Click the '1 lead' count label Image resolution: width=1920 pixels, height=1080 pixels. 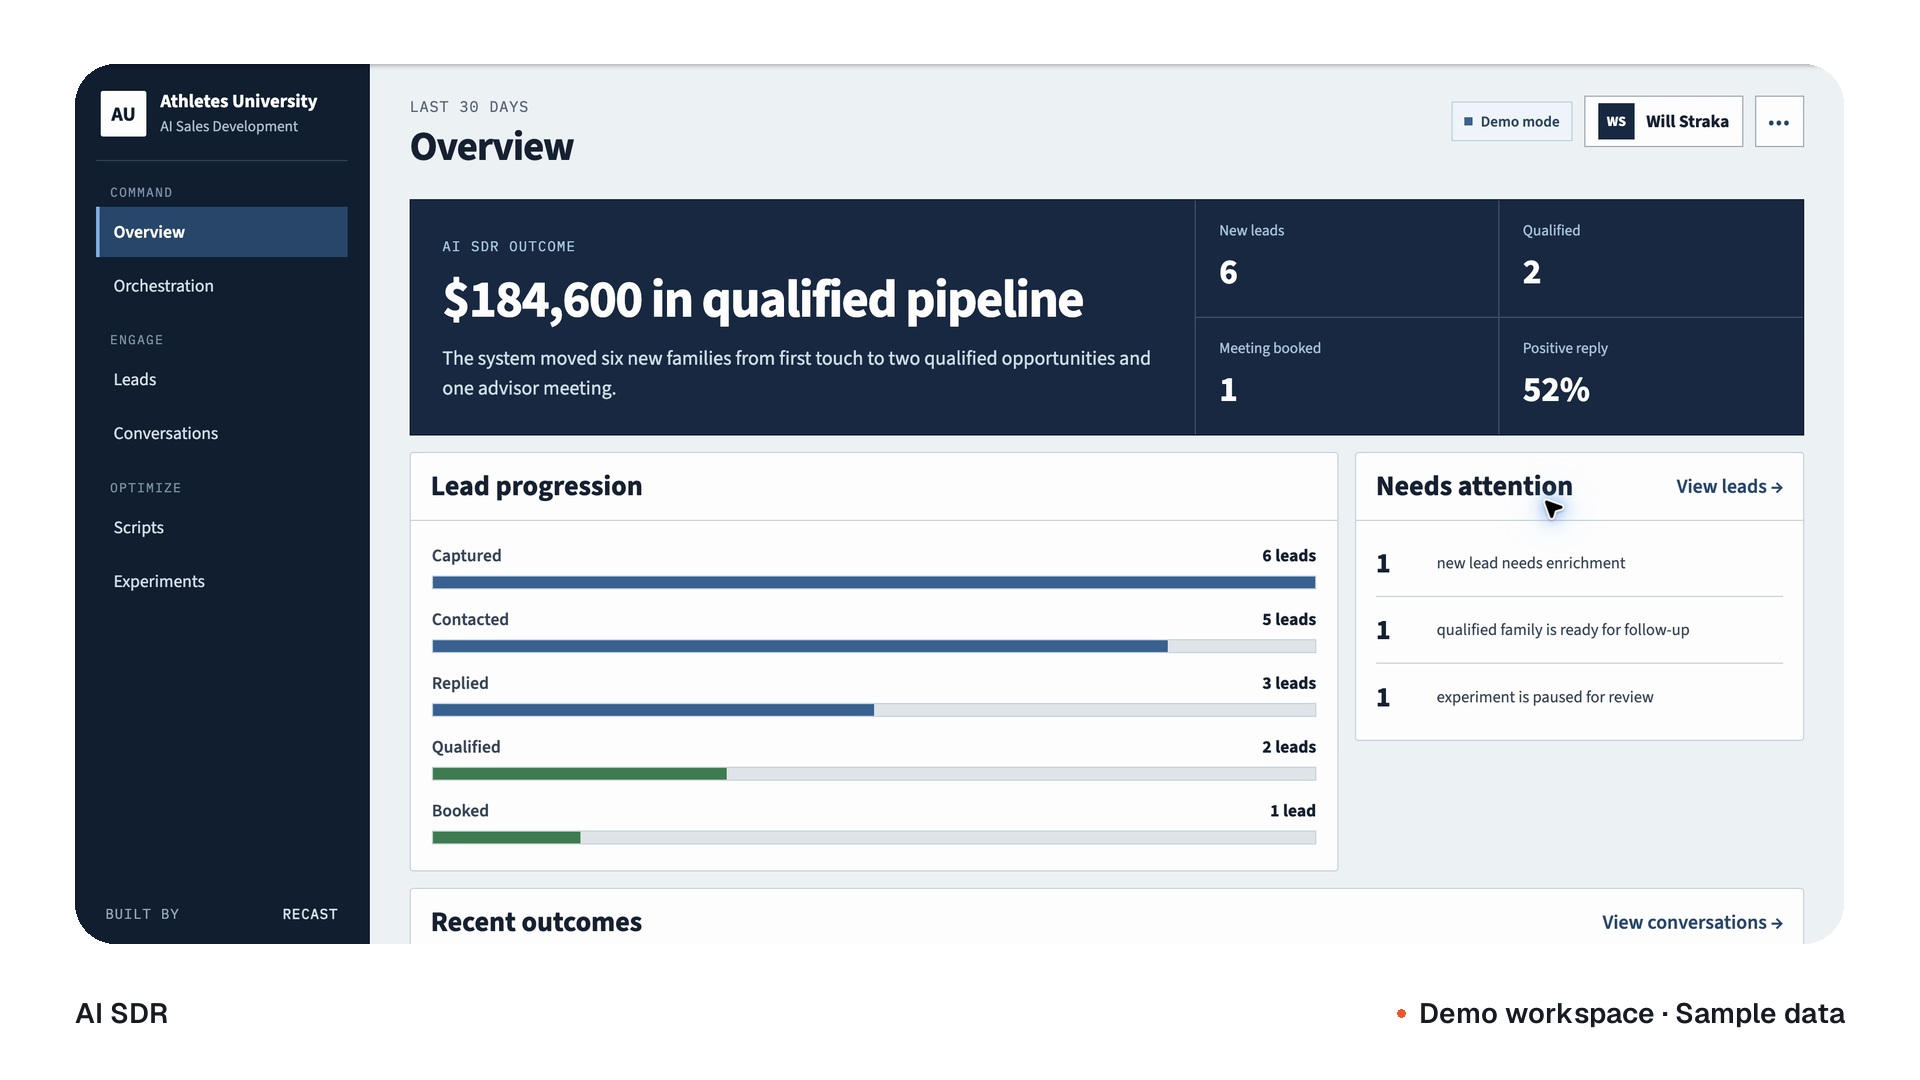(x=1293, y=811)
